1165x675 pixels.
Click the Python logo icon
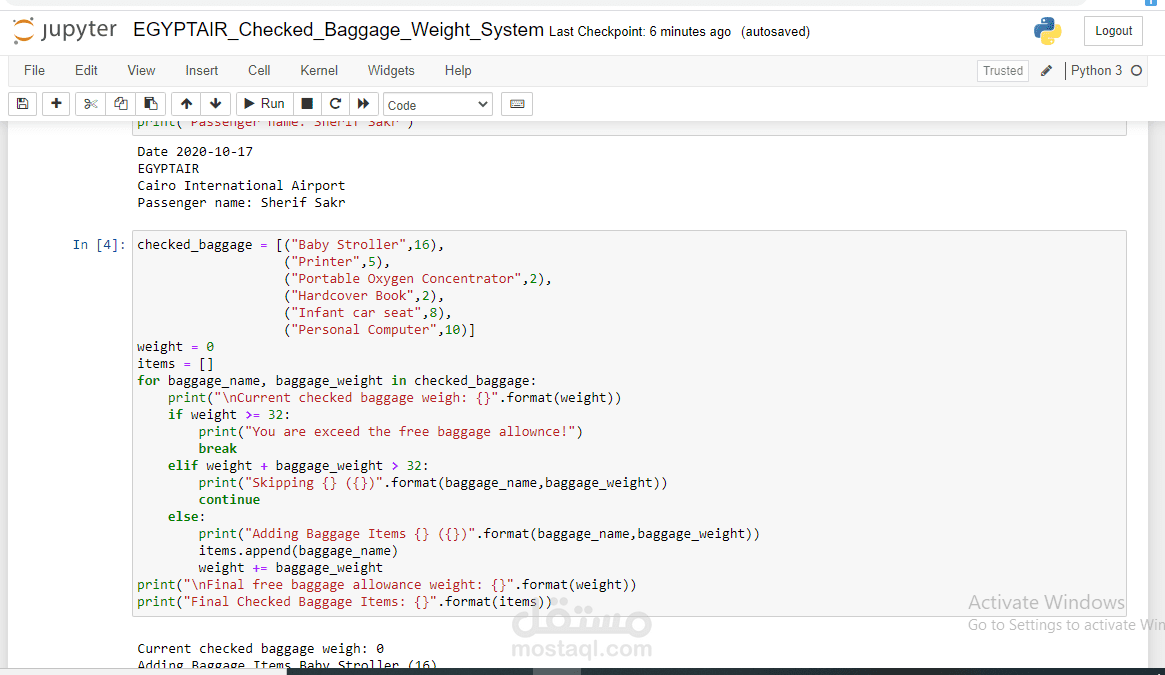[x=1048, y=30]
